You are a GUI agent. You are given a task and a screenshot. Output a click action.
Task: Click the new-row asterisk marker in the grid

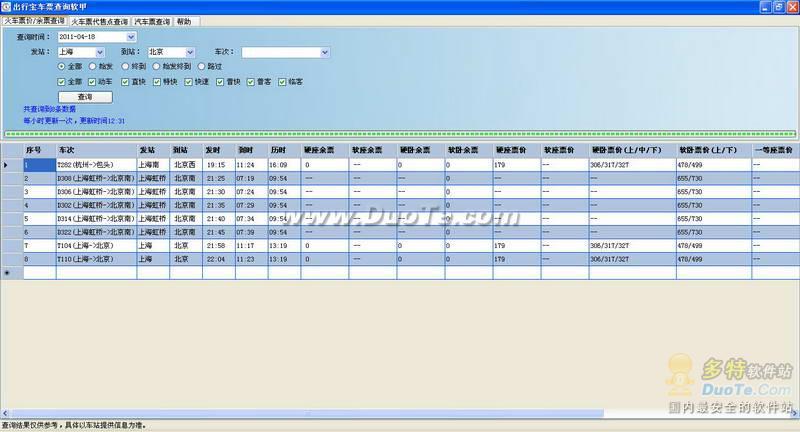coord(7,272)
